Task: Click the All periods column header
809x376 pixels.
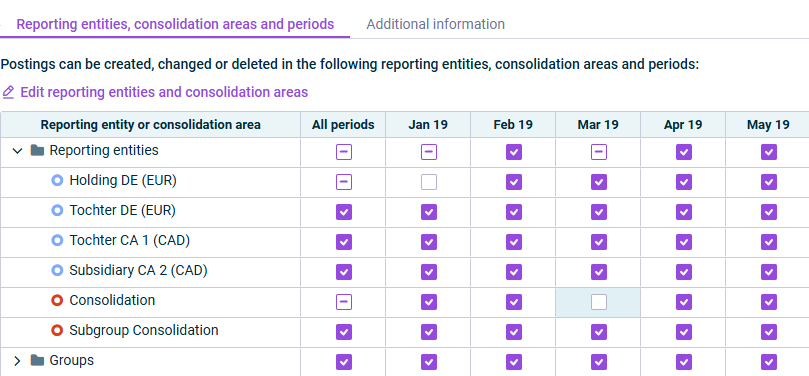Action: (343, 125)
